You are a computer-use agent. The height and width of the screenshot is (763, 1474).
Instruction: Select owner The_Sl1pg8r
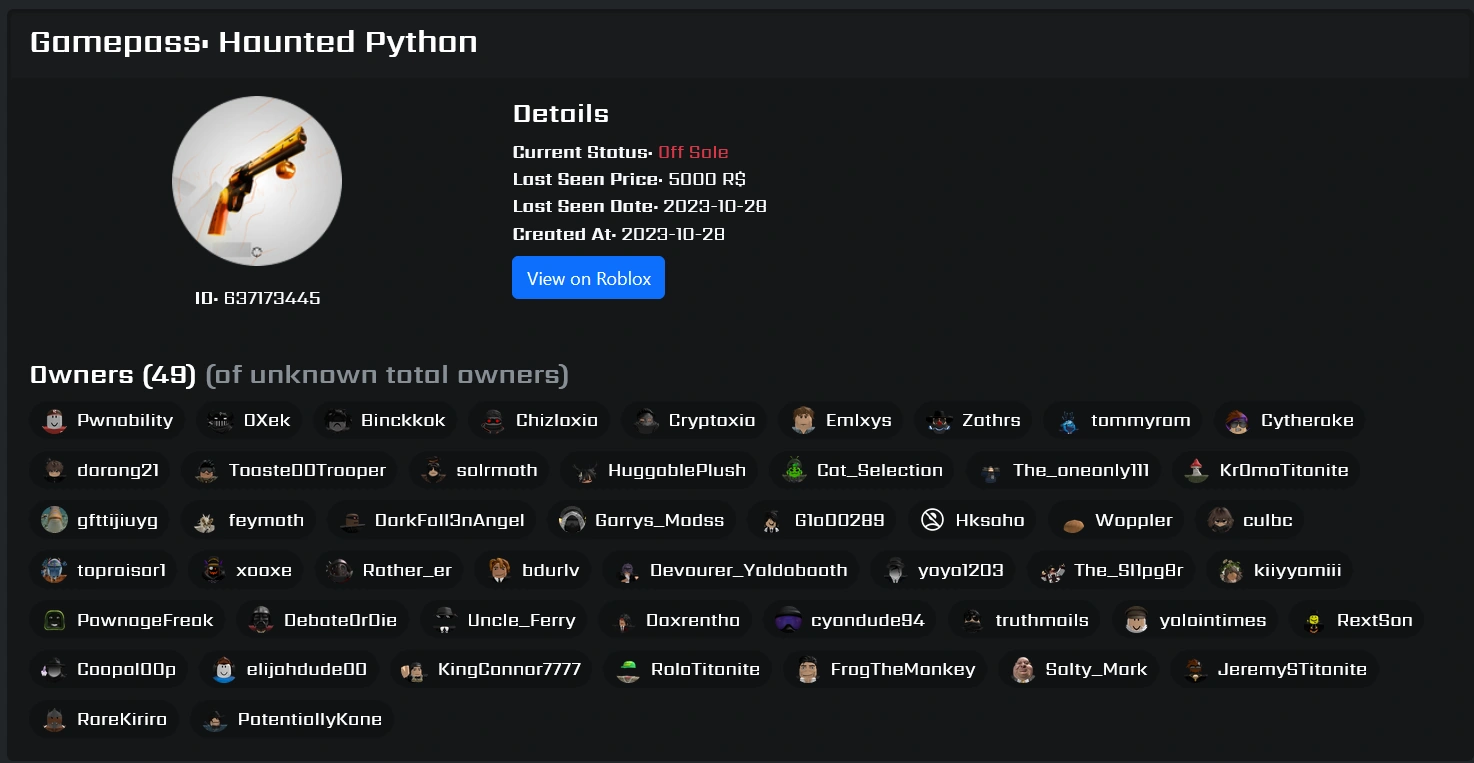(x=1111, y=570)
